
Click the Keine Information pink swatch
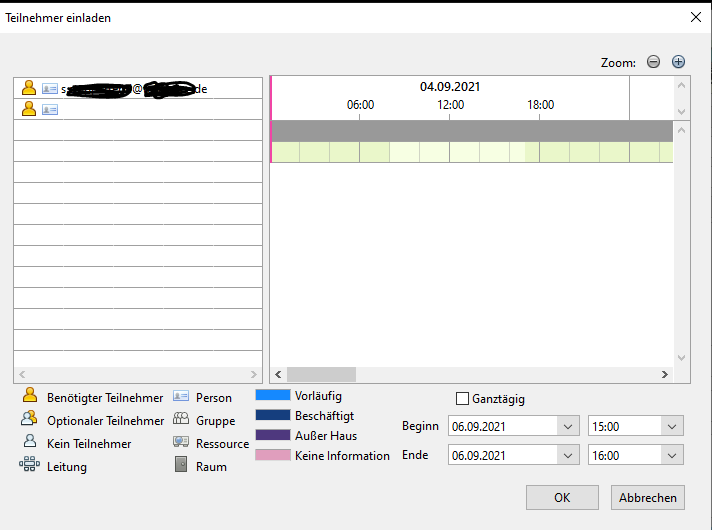272,455
